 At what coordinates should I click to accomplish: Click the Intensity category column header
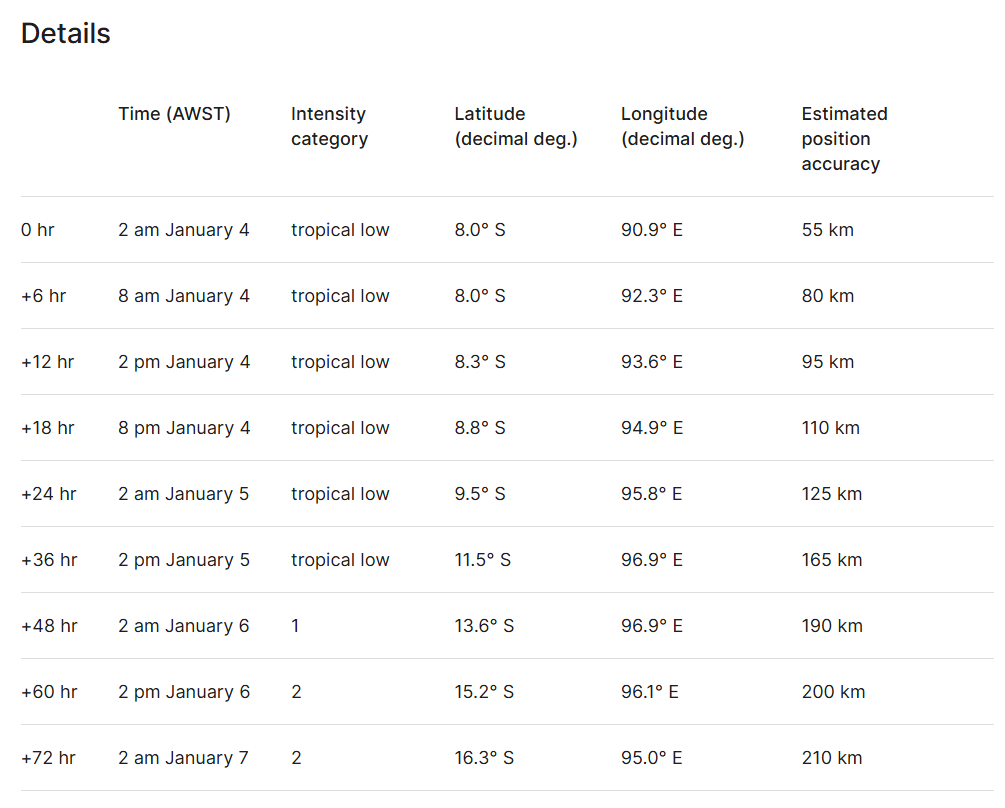329,127
